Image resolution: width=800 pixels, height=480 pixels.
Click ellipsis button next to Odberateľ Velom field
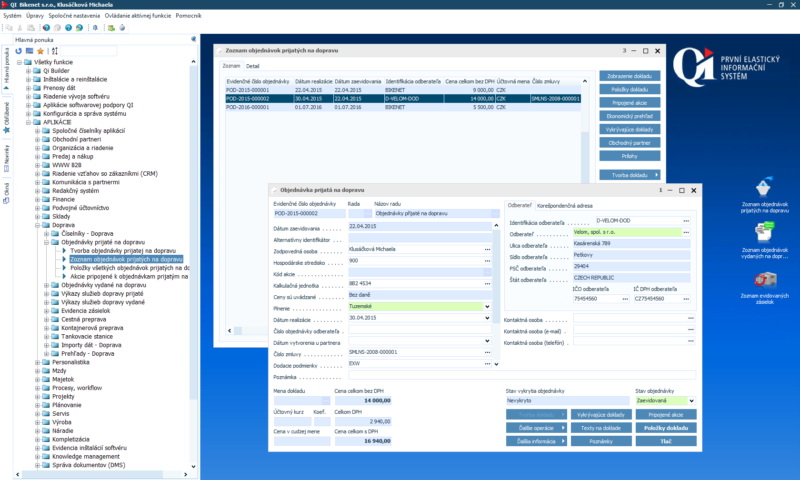click(x=686, y=232)
